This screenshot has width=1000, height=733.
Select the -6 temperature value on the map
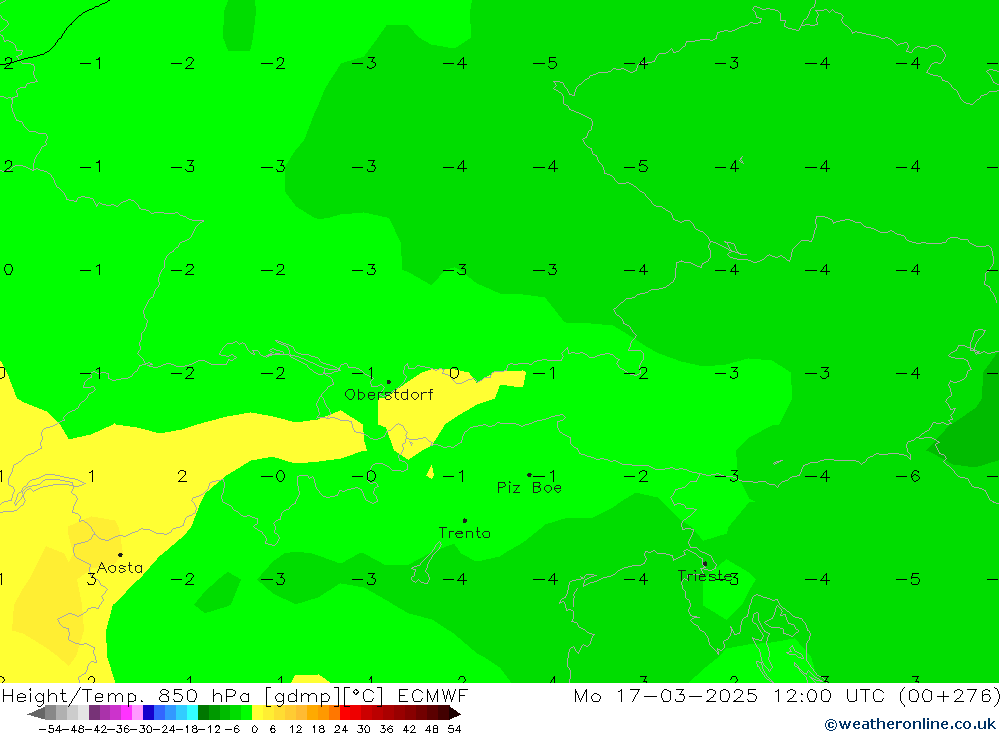(908, 476)
